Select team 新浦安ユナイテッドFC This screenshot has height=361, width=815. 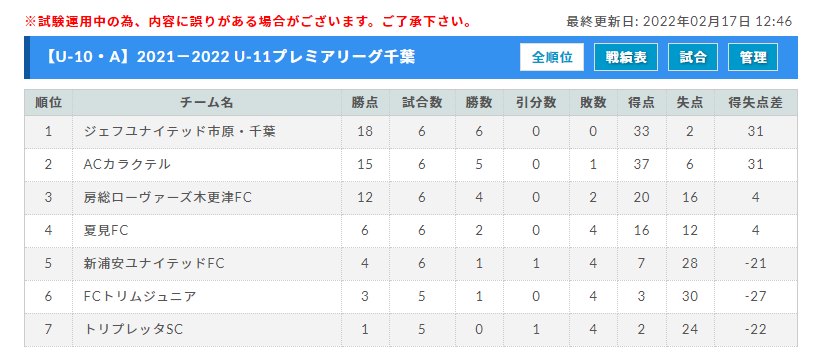154,263
